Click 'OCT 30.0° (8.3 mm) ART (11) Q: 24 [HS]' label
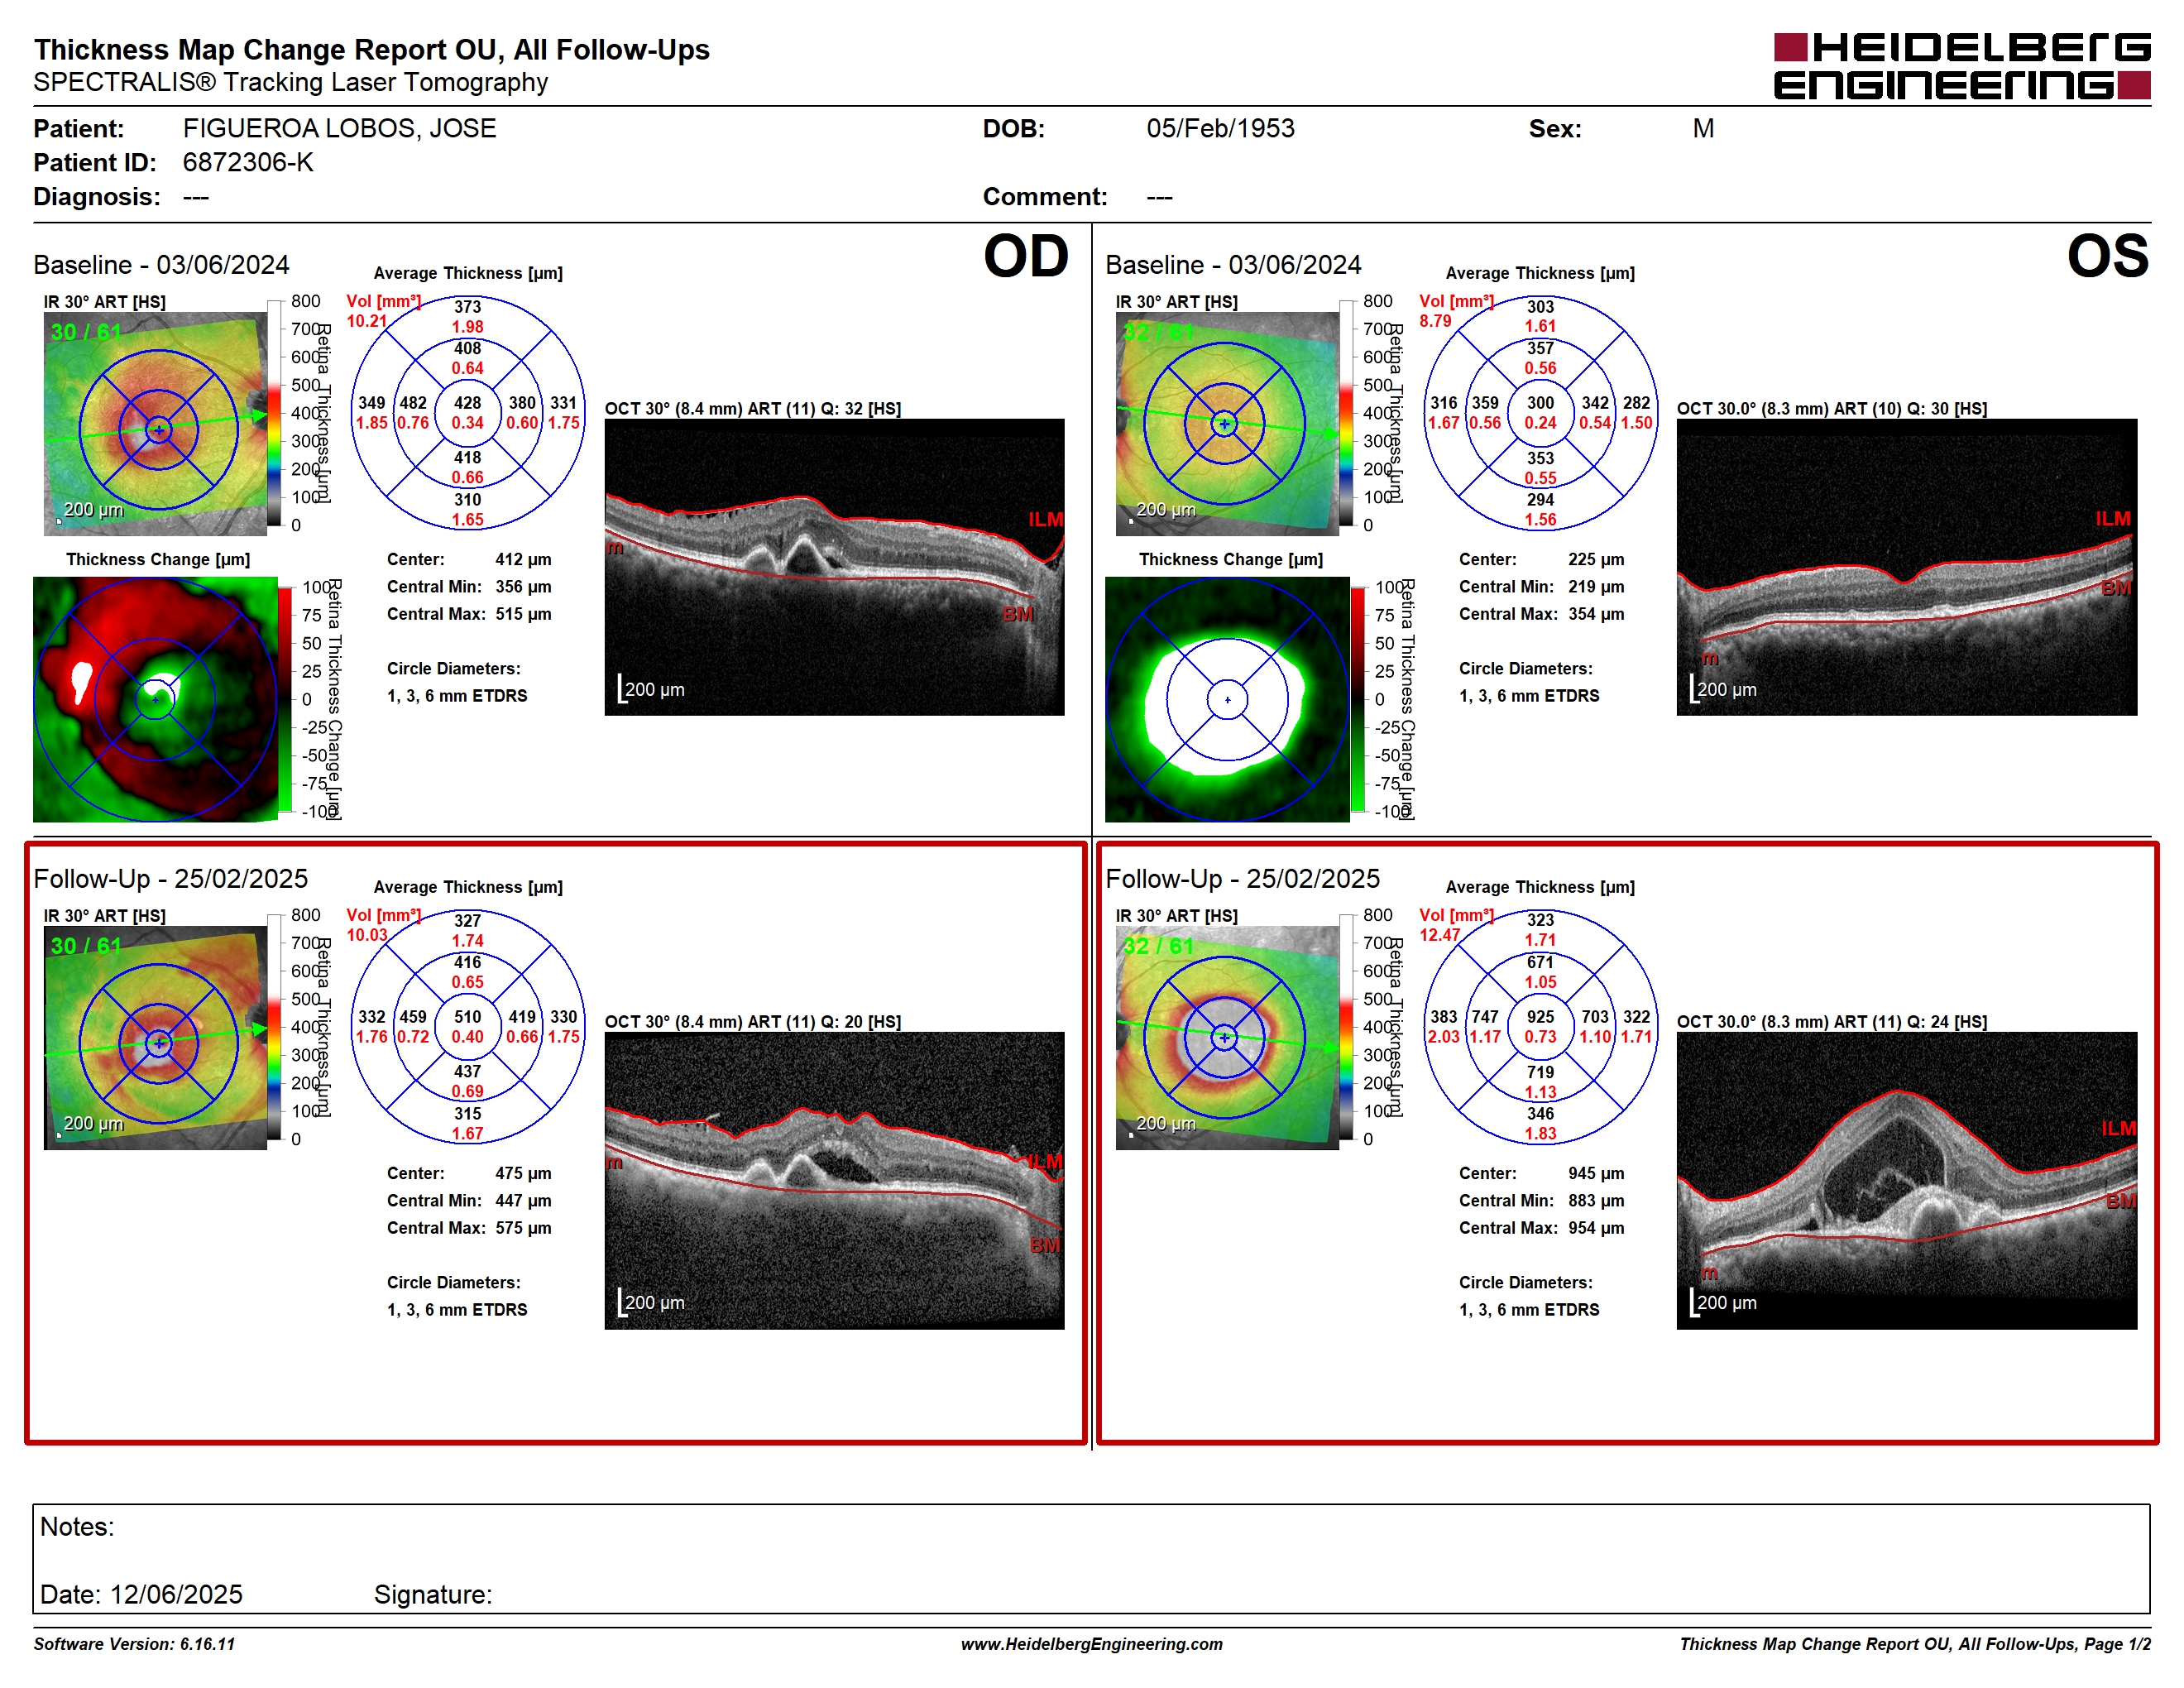The height and width of the screenshot is (1688, 2184). (x=1832, y=1022)
